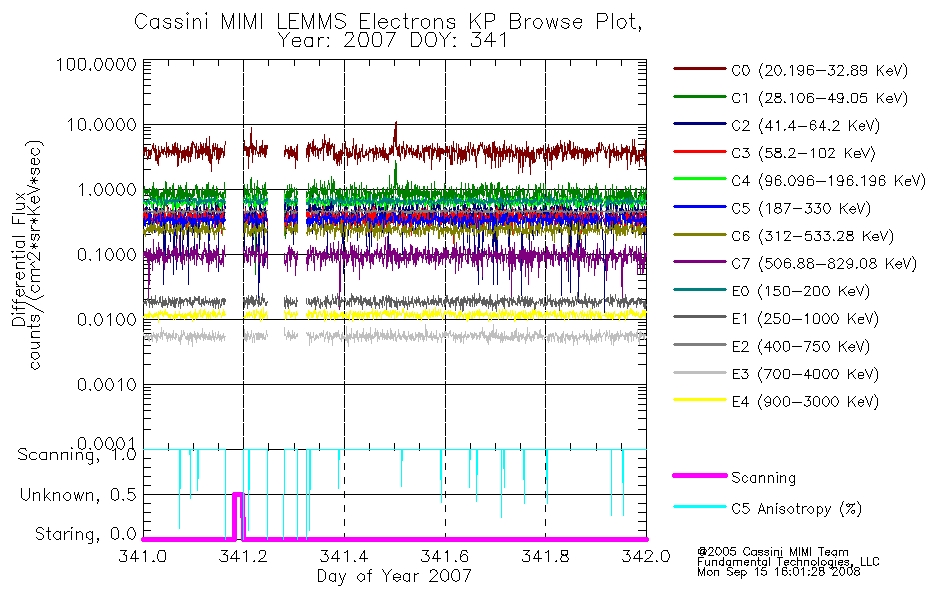Click the C5 Anisotropy (%) legend label
Viewport: 950px width, 600px height.
[796, 509]
